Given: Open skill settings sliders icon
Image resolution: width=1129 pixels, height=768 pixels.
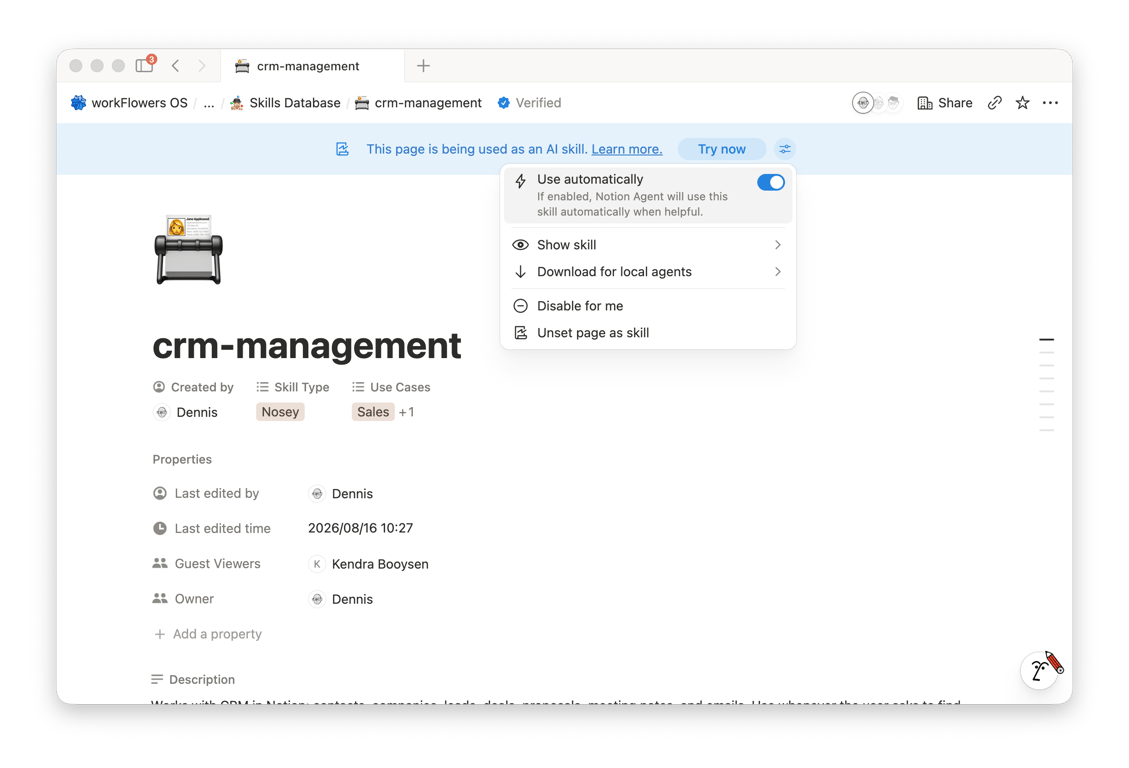Looking at the screenshot, I should pyautogui.click(x=785, y=149).
